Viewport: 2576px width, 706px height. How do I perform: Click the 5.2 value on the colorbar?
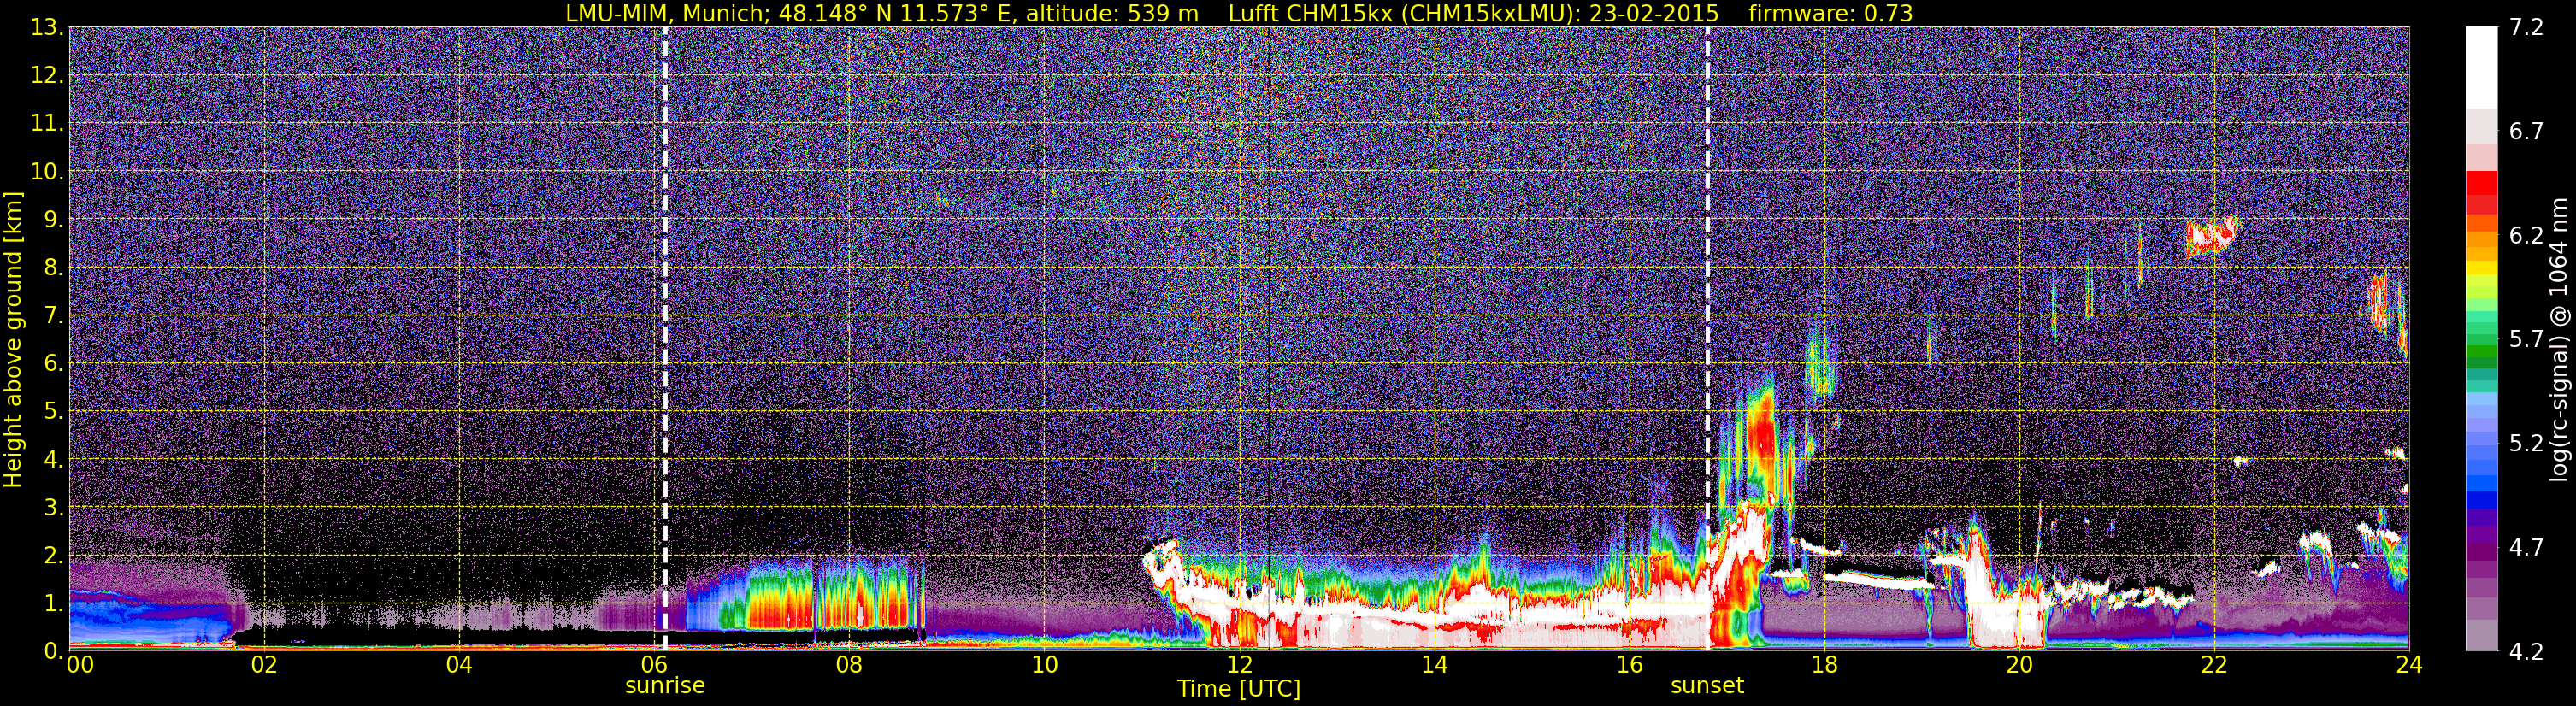[2526, 444]
